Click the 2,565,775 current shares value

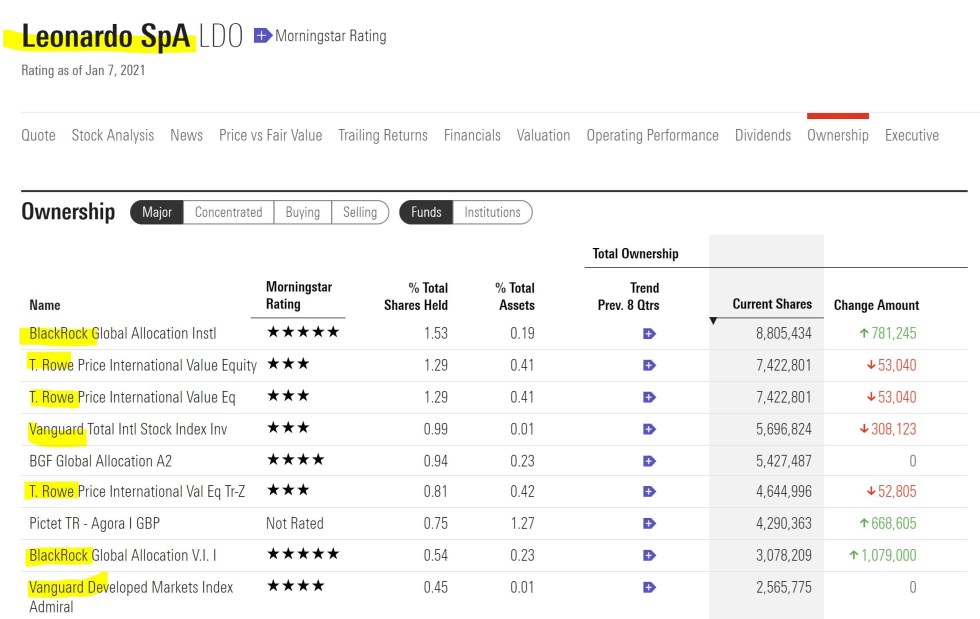click(x=784, y=587)
